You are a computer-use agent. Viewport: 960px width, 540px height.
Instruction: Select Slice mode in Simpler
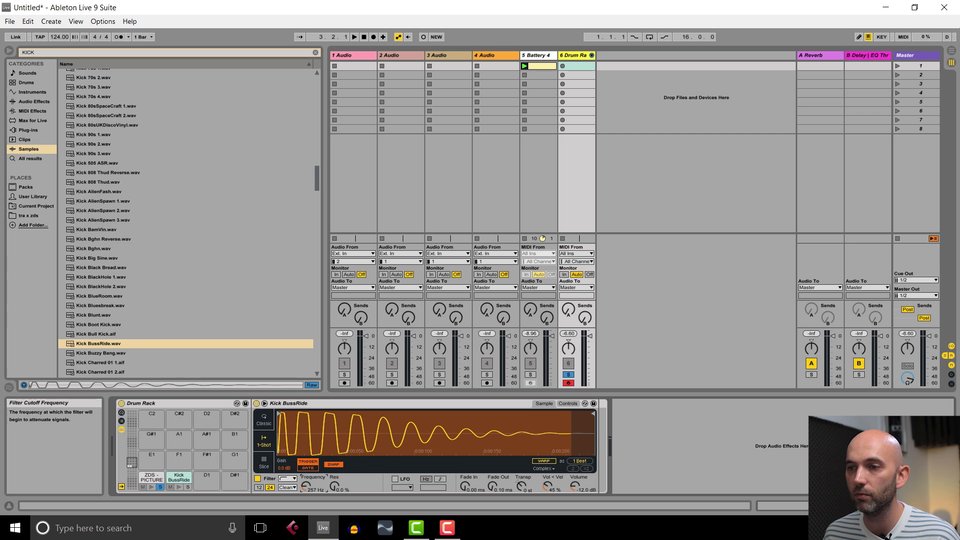(264, 462)
